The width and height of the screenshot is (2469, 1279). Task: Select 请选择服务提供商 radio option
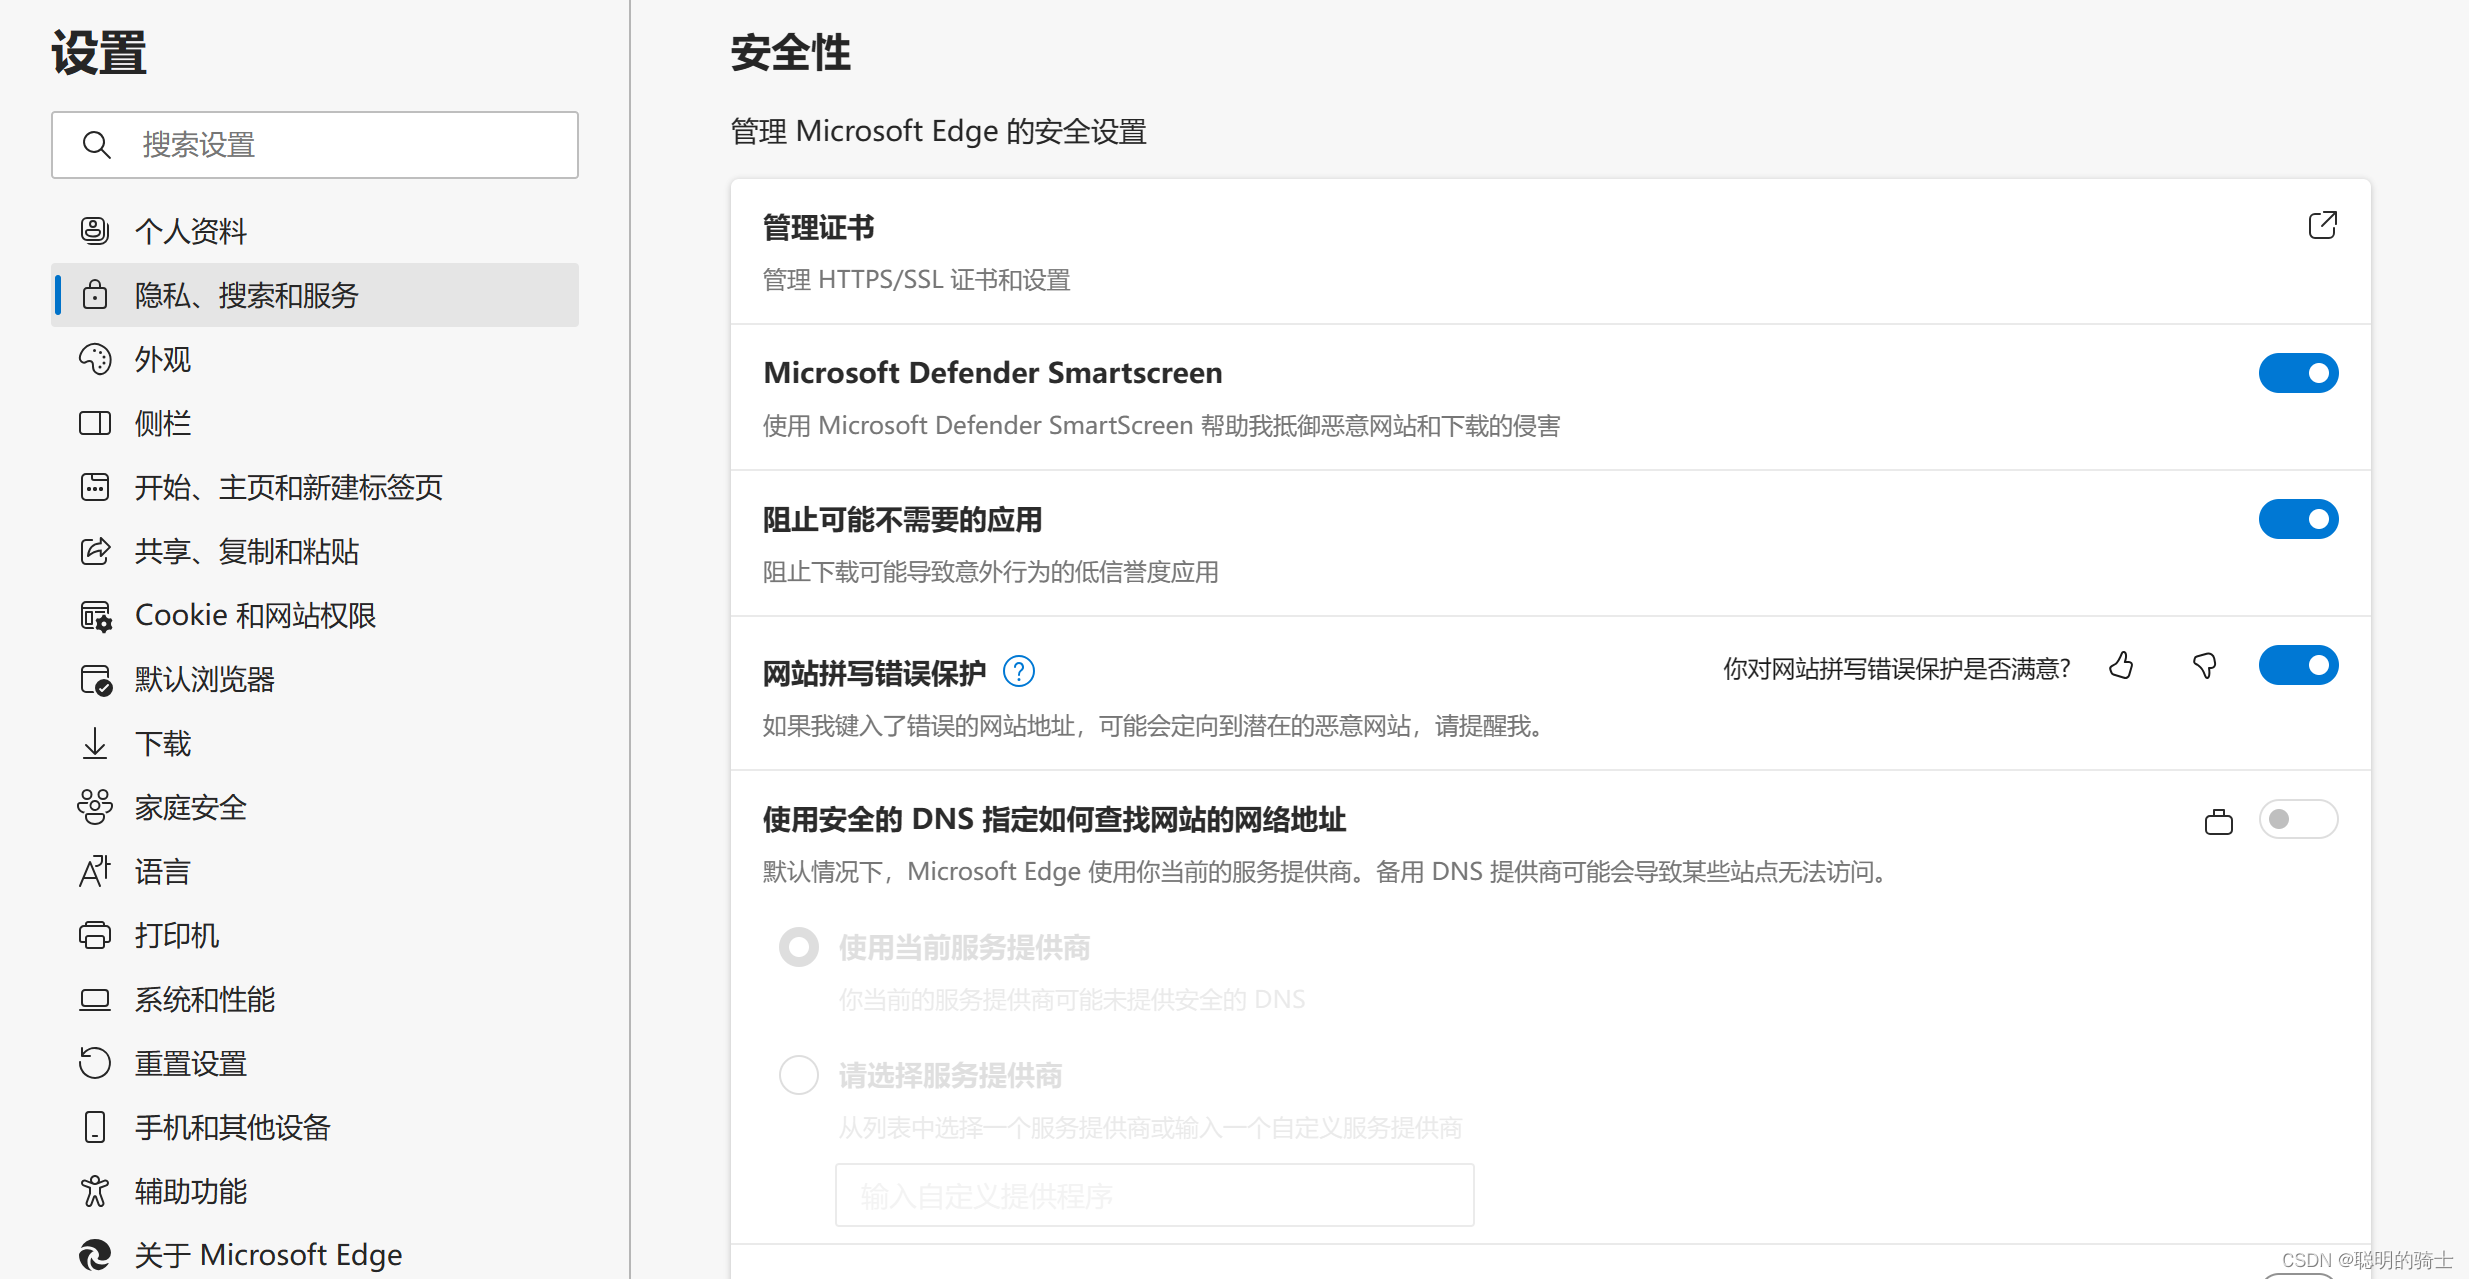[x=798, y=1075]
